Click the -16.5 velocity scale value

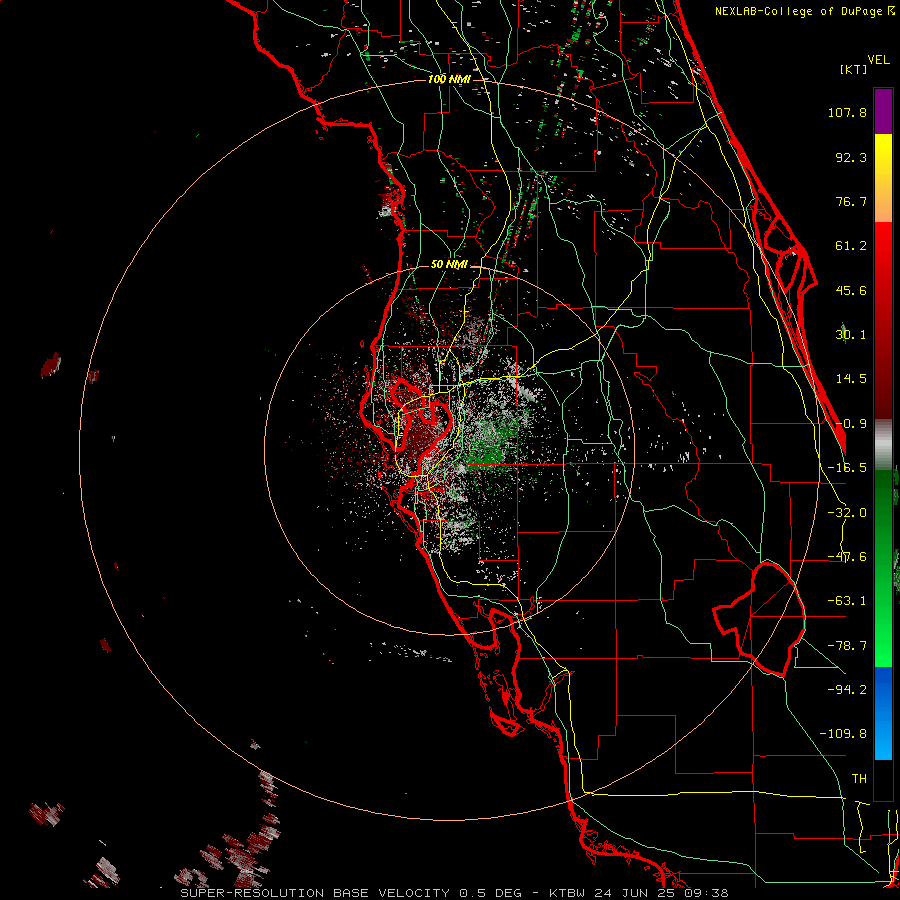[847, 468]
